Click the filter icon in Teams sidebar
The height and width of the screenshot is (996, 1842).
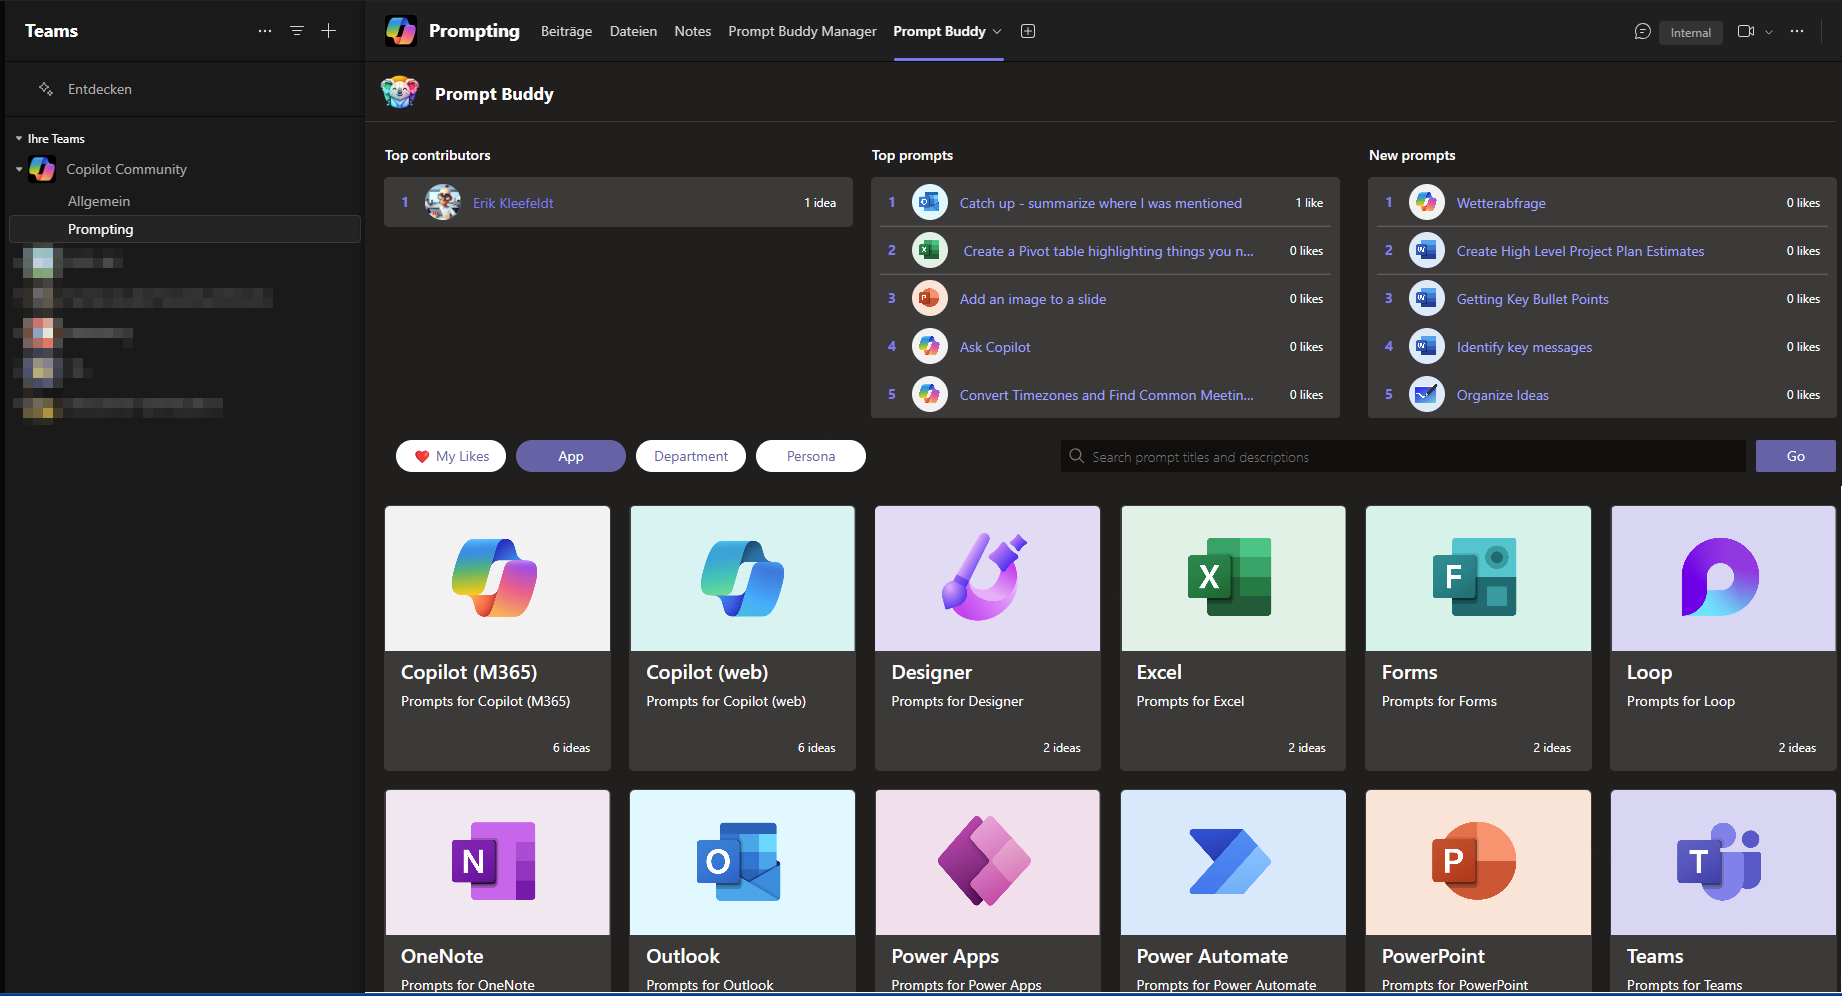[x=297, y=31]
